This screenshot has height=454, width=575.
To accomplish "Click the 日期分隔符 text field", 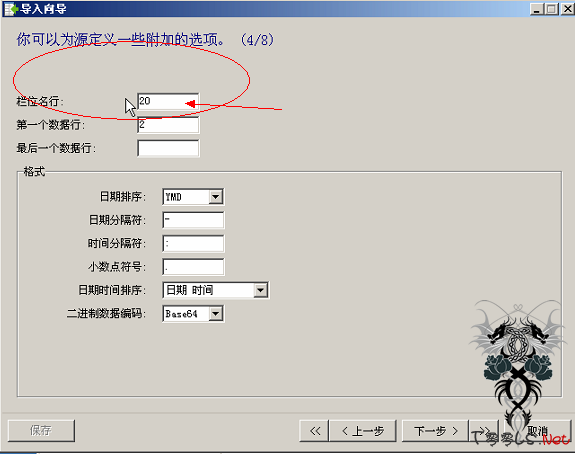I will click(x=193, y=220).
